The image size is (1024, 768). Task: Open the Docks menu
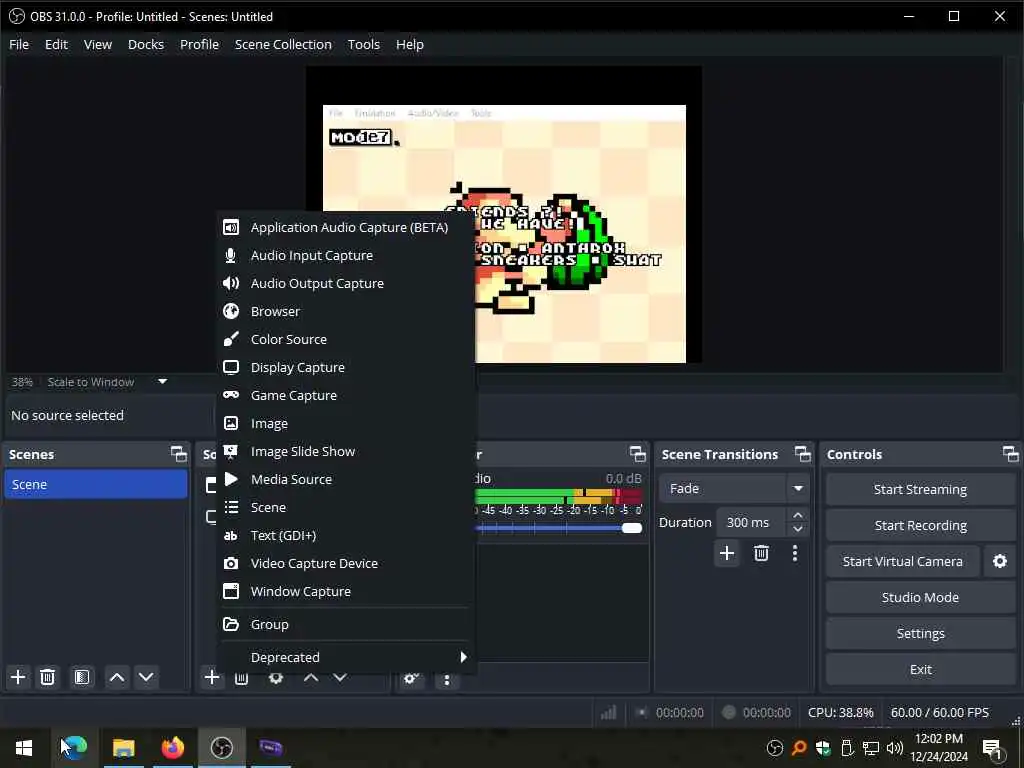[x=146, y=44]
